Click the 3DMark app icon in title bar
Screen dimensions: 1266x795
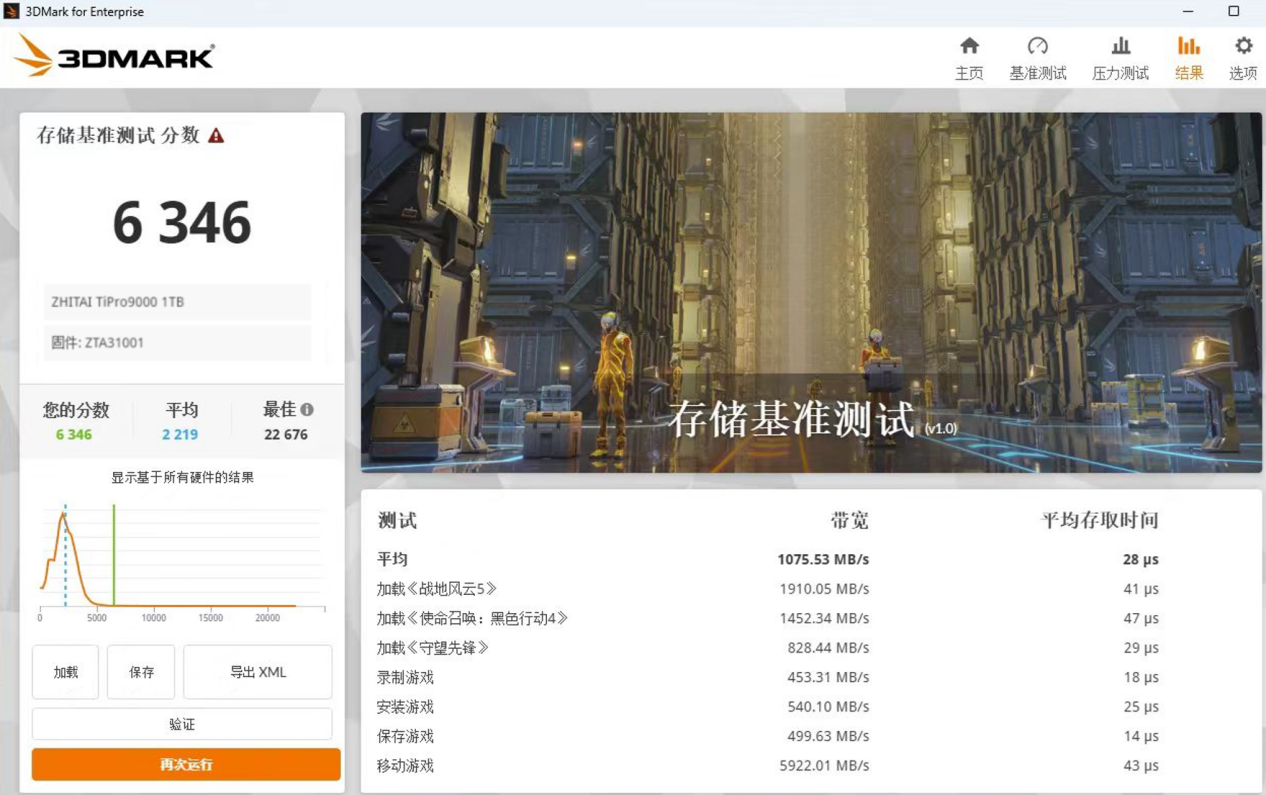click(11, 11)
